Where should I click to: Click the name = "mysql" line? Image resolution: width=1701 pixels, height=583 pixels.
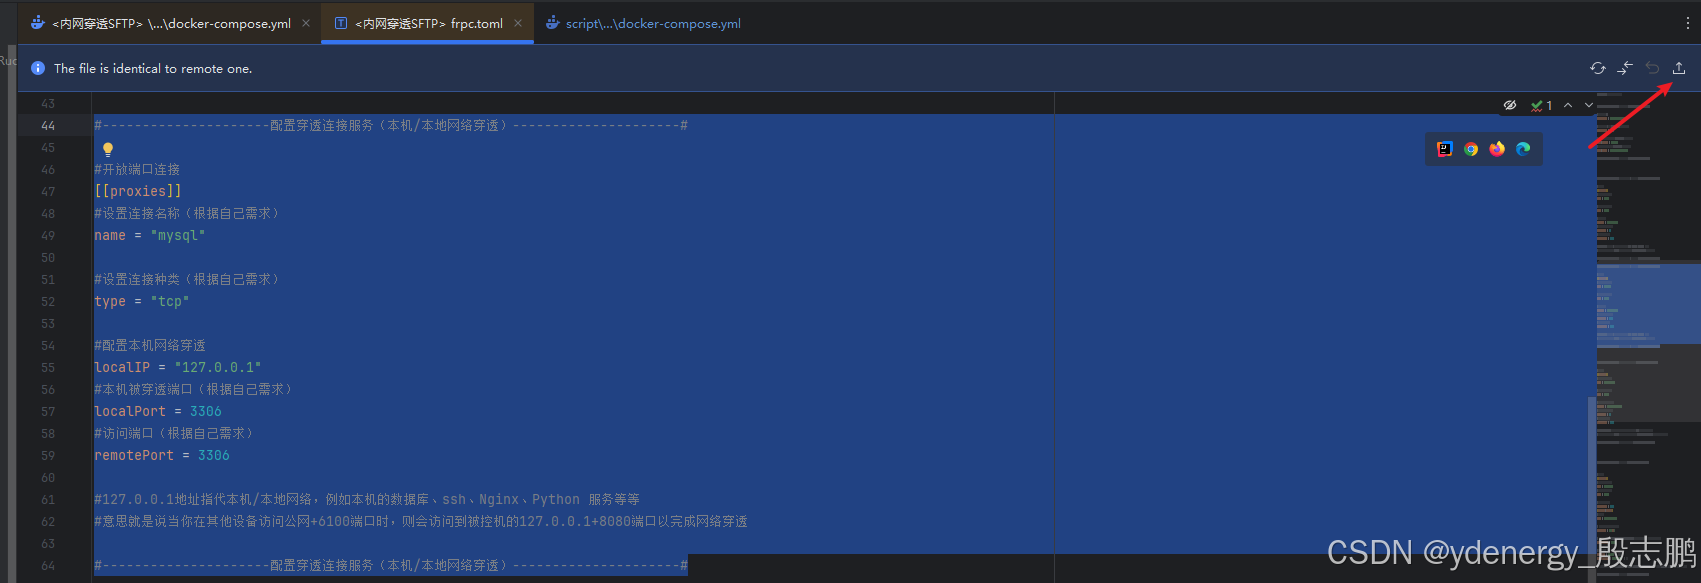pos(150,235)
